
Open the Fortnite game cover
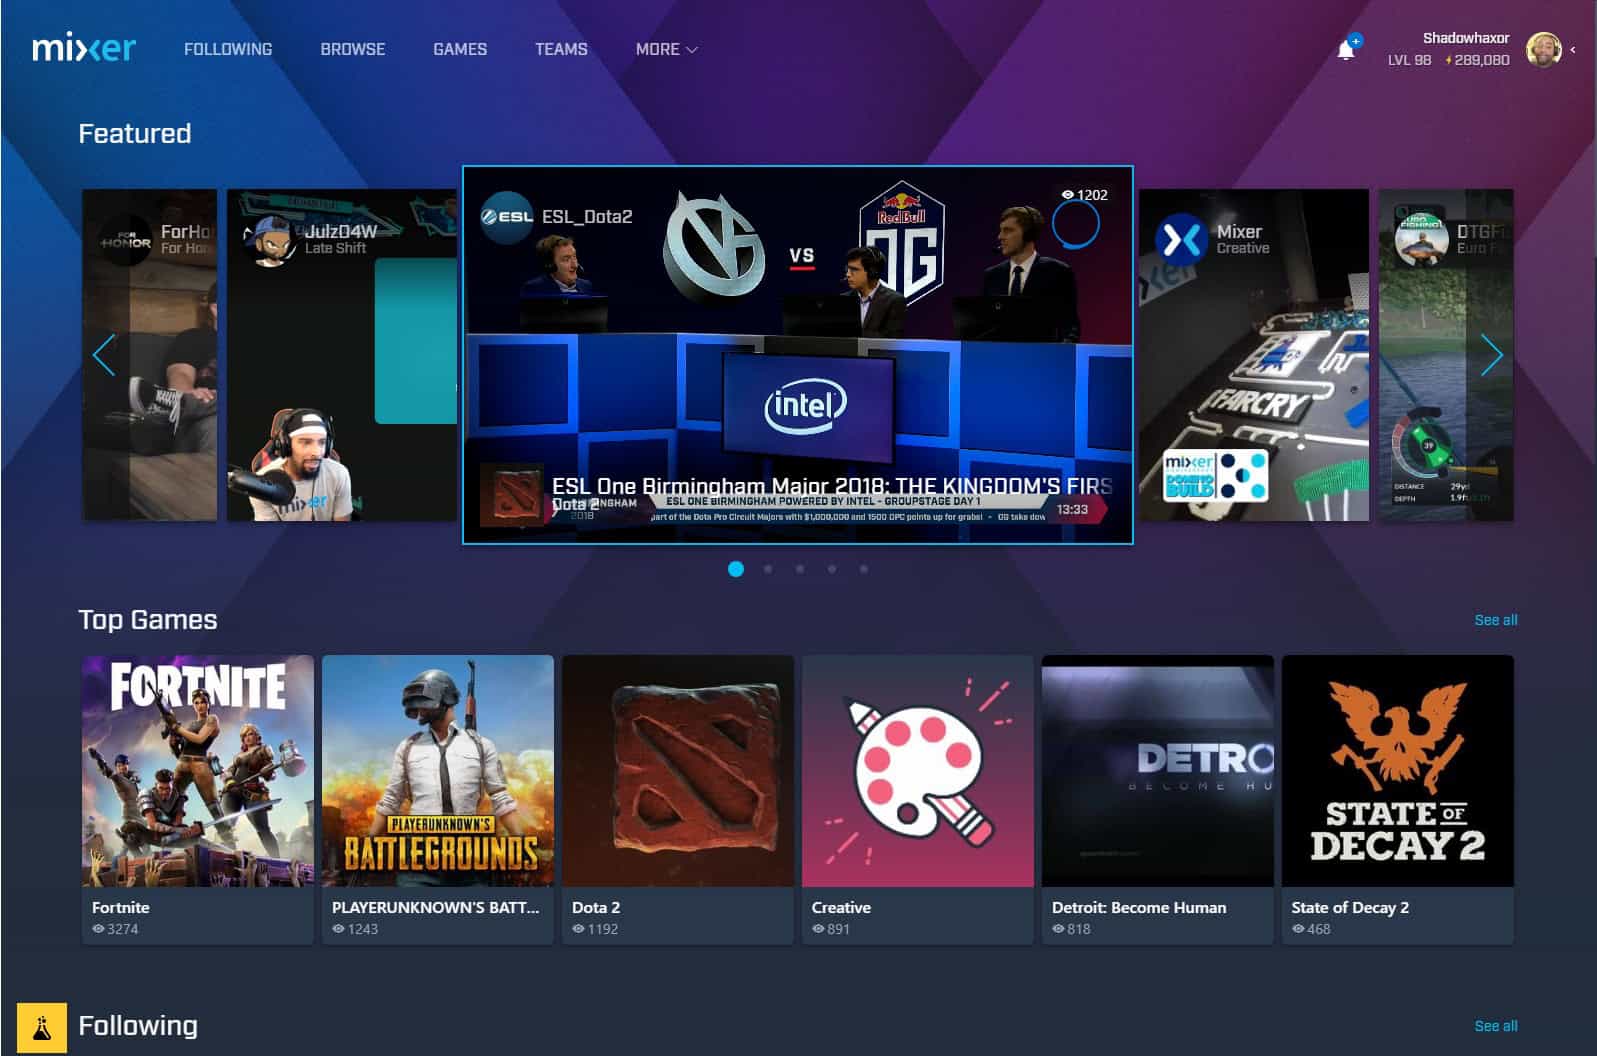click(198, 771)
